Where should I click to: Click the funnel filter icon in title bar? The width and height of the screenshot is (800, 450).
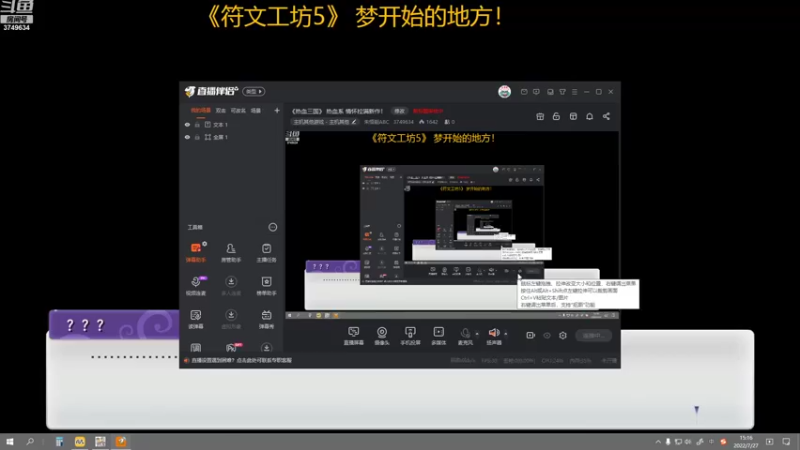click(562, 92)
